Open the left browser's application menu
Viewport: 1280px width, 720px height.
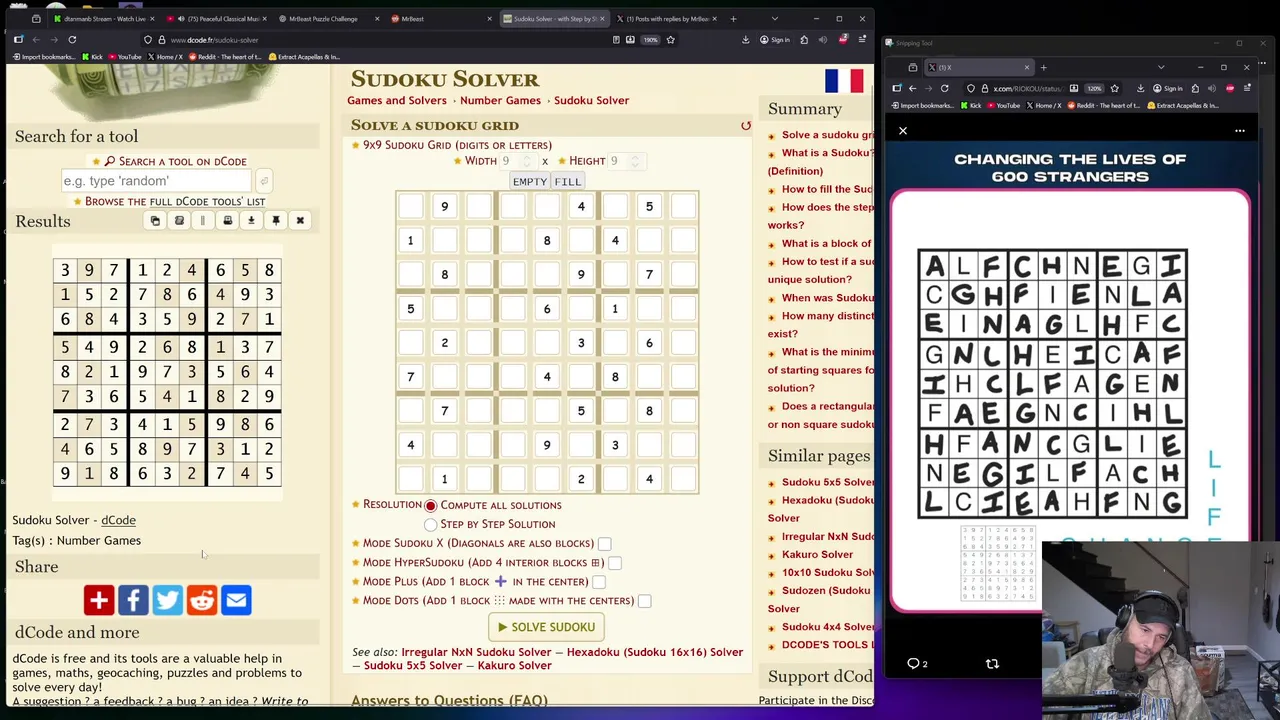861,40
